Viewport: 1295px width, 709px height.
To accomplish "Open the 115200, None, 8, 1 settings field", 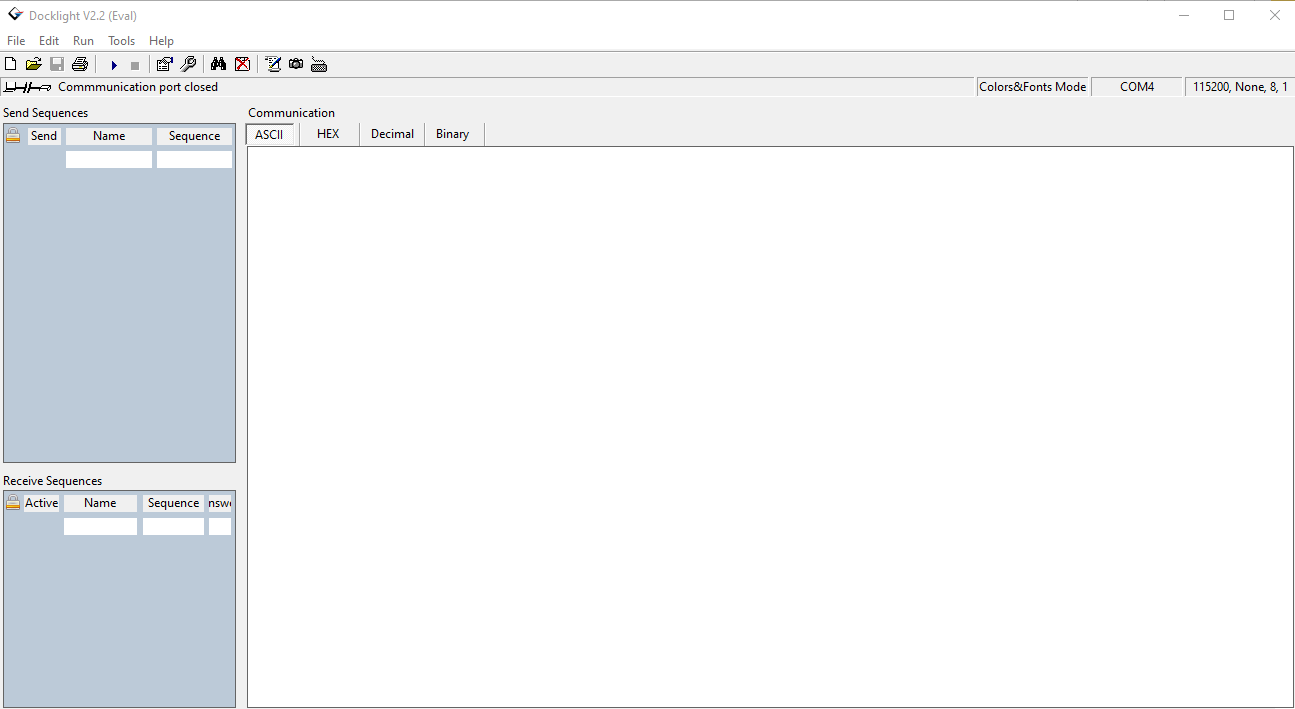I will 1240,86.
